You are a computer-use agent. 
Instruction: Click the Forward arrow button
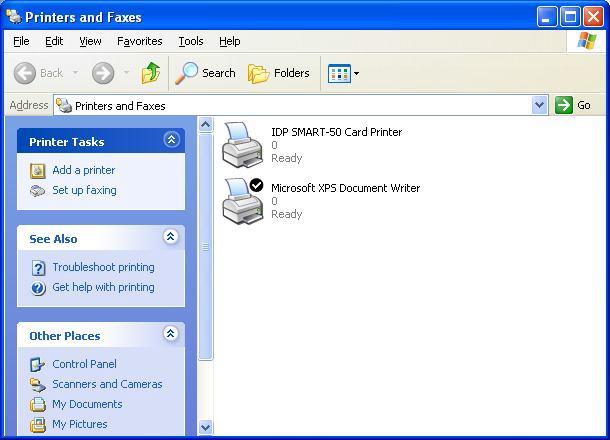click(103, 73)
